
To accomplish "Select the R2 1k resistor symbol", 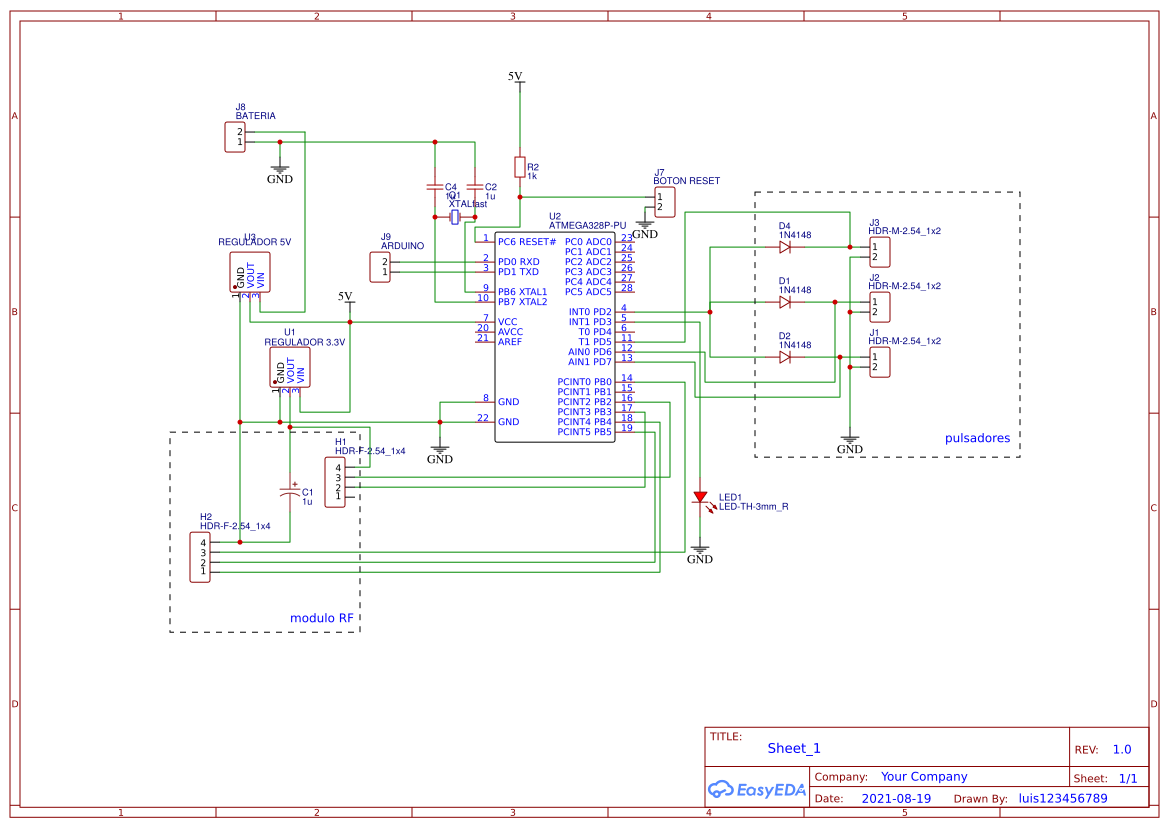I will tap(520, 168).
